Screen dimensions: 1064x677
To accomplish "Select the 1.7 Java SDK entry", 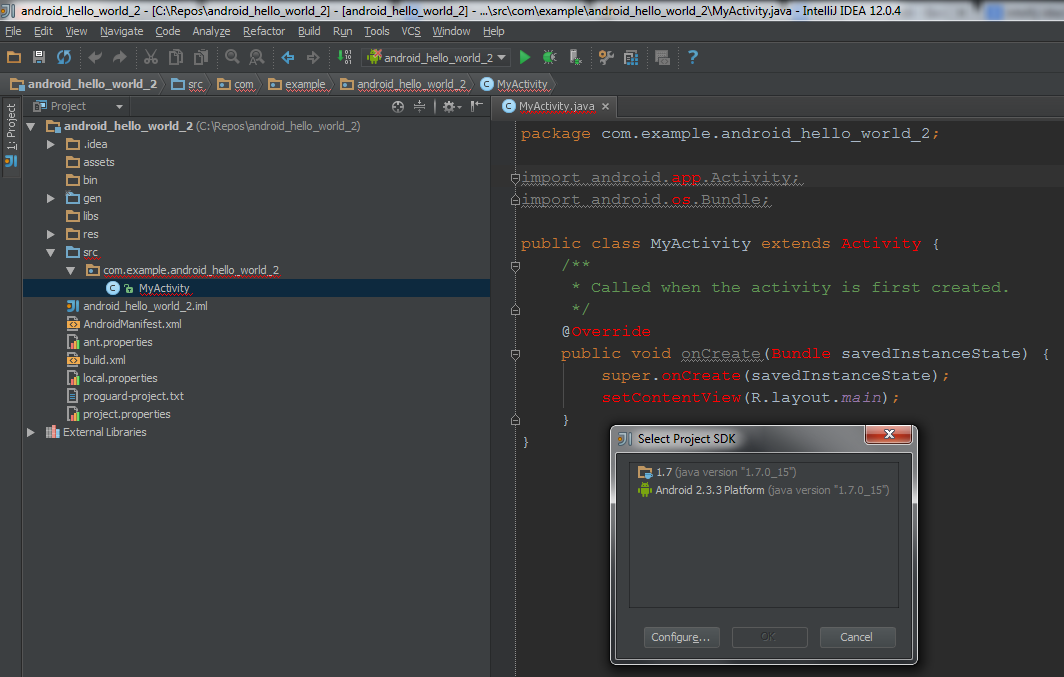I will (x=764, y=472).
